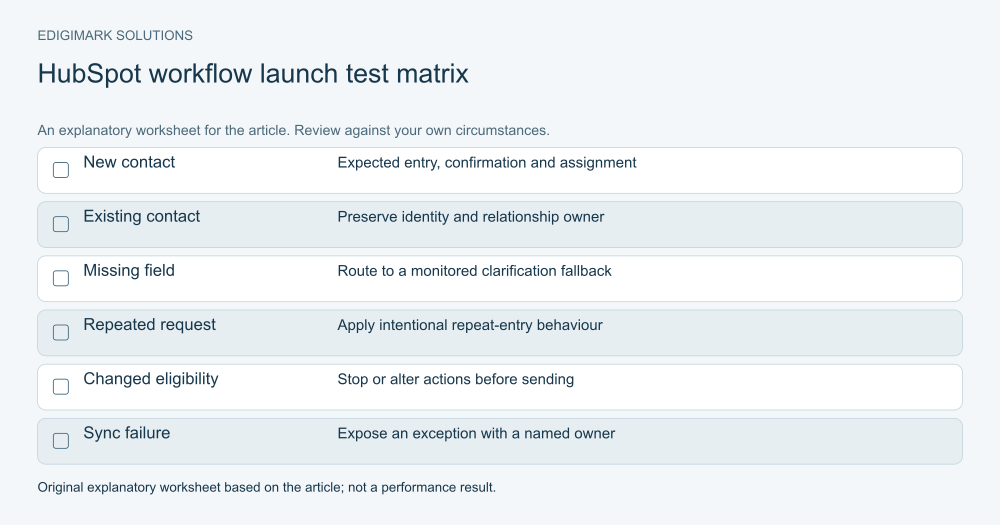Select the 'New contact' label
Screen dimensions: 1000x525
click(x=129, y=162)
